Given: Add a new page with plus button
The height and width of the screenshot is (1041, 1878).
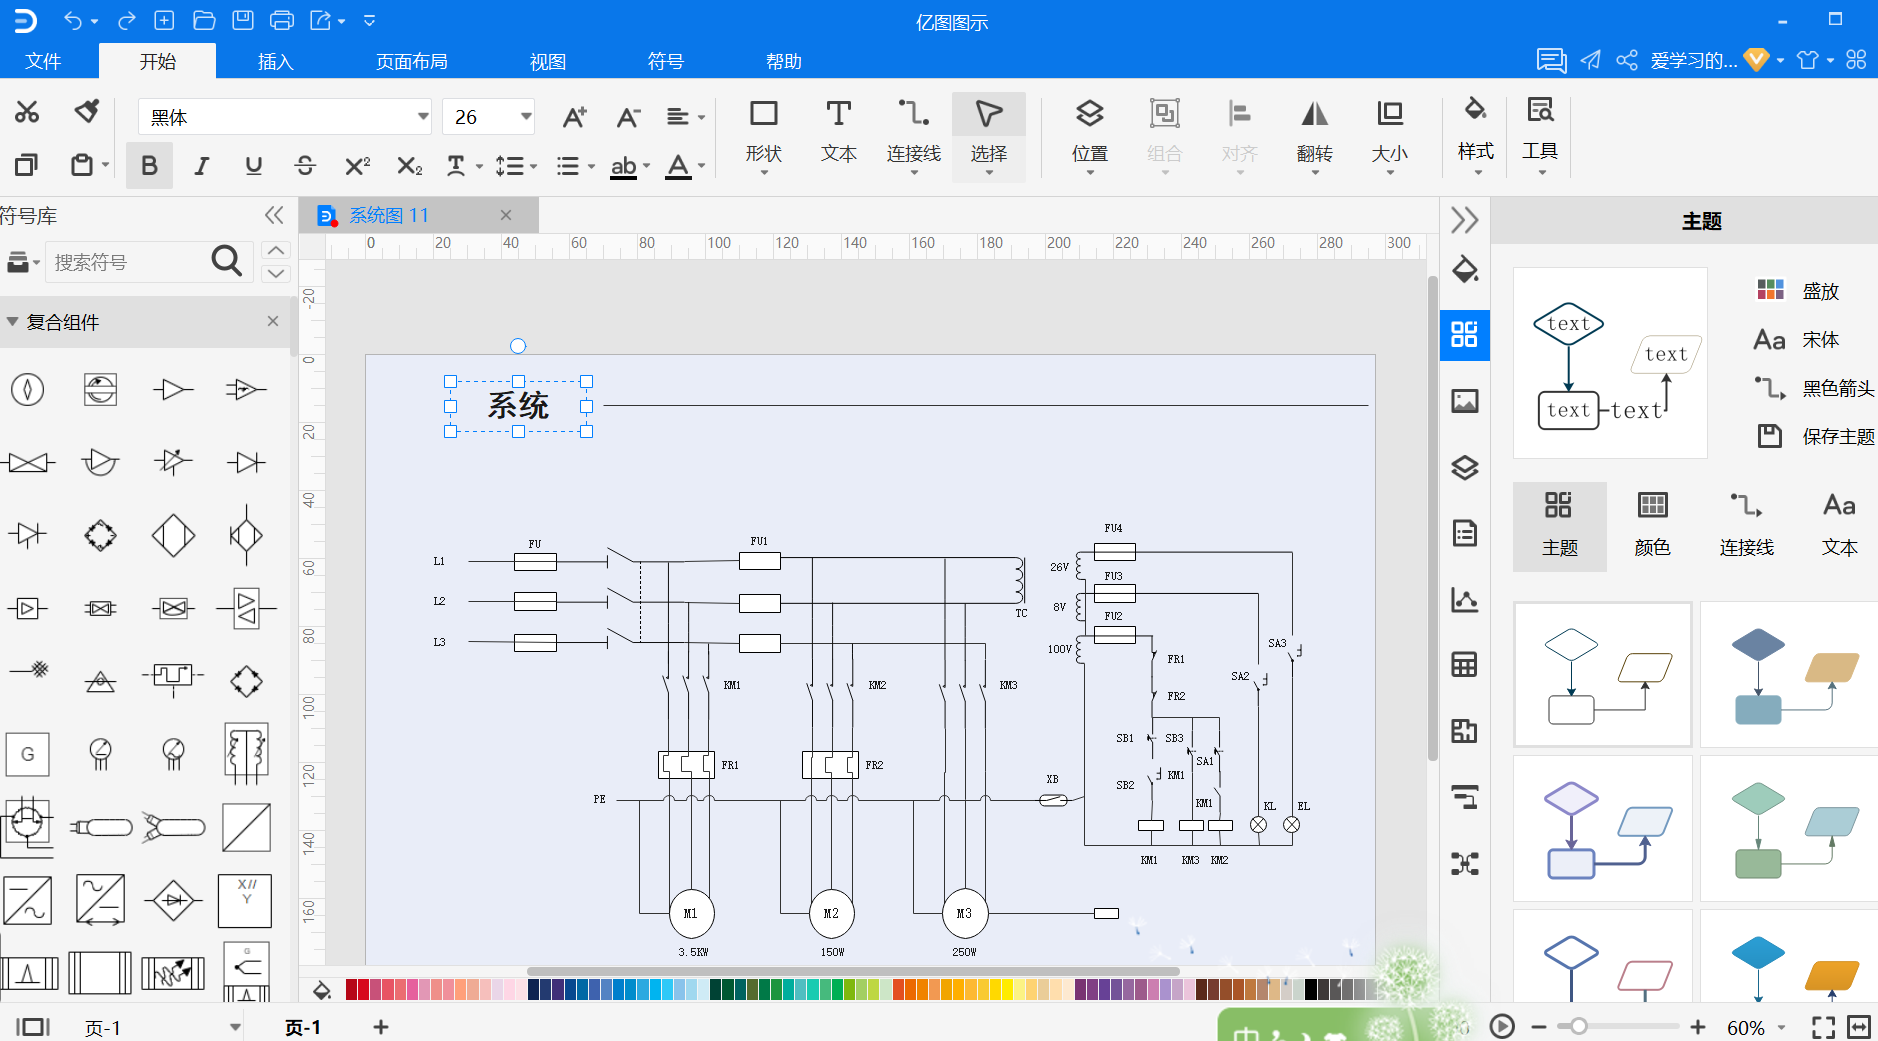Looking at the screenshot, I should [x=381, y=1027].
